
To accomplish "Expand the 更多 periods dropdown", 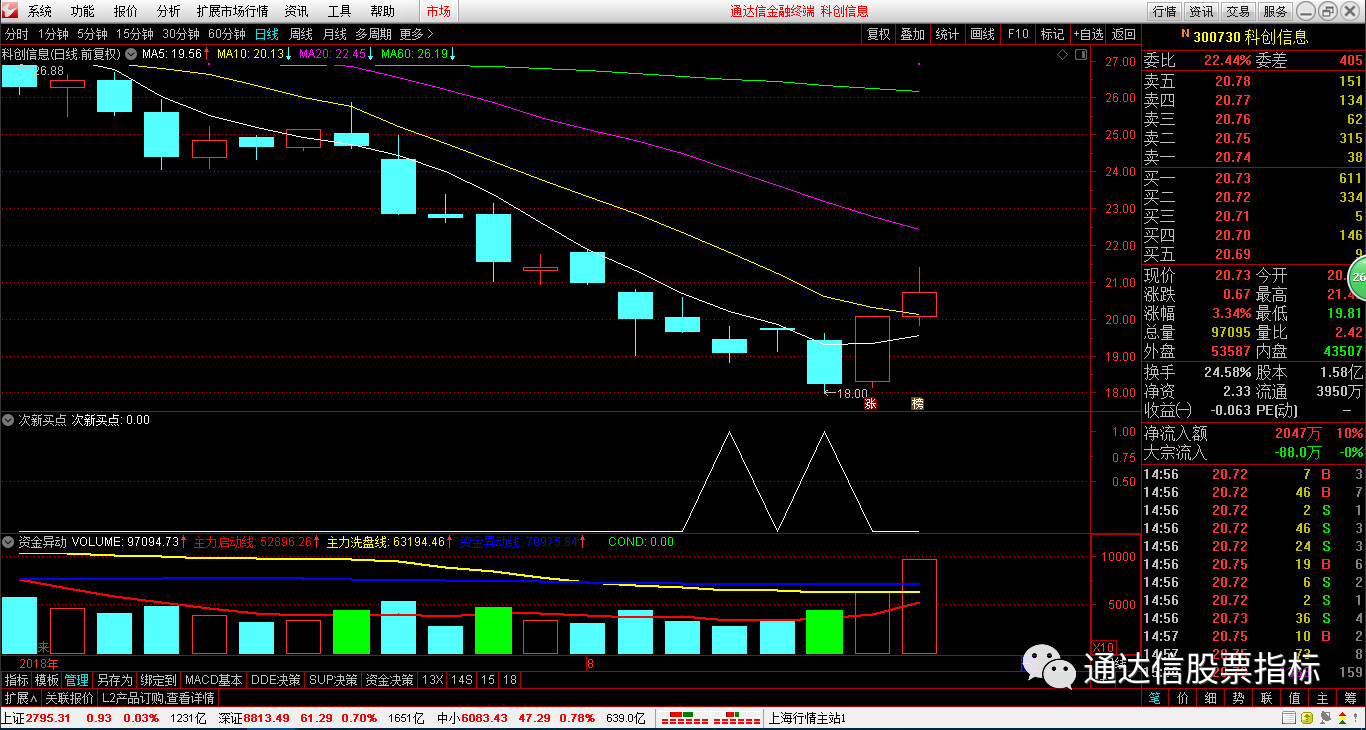I will pos(416,34).
